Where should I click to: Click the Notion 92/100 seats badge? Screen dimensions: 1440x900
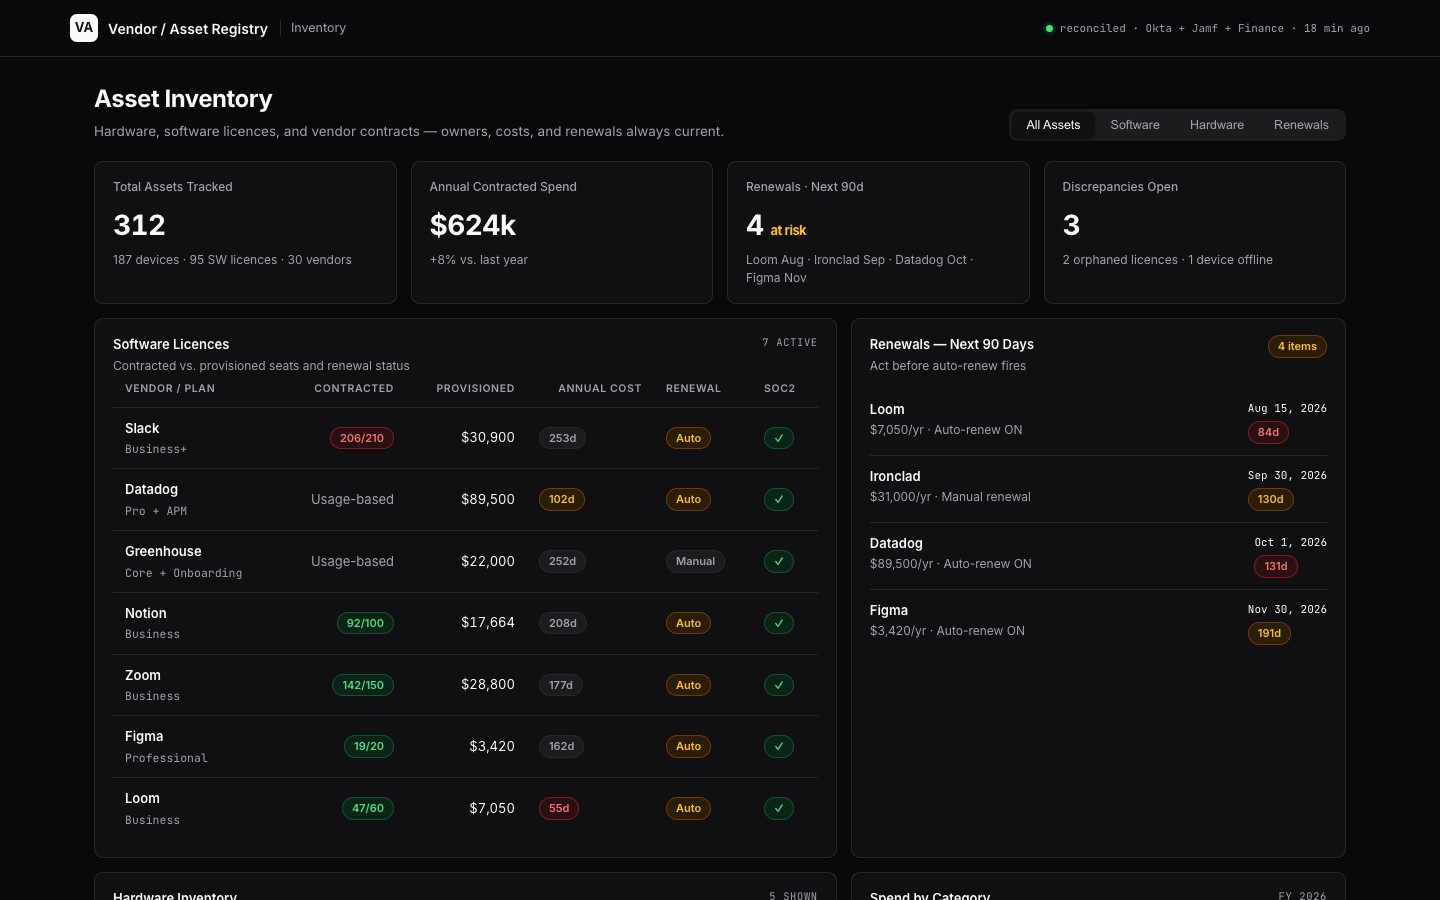click(x=365, y=623)
